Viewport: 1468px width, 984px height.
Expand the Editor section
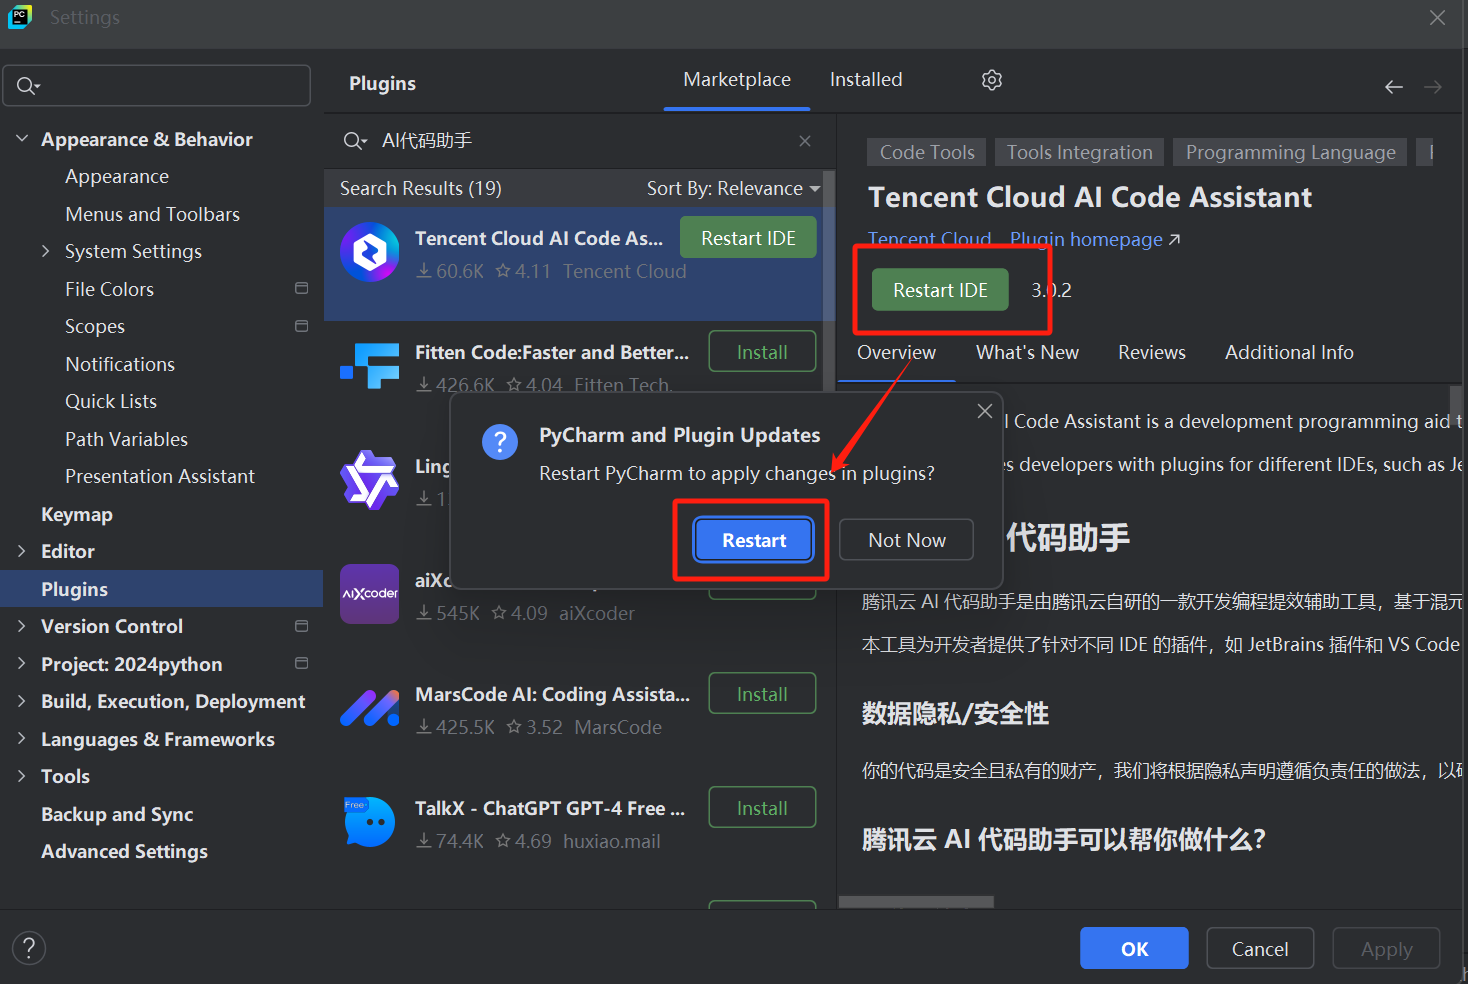click(21, 551)
